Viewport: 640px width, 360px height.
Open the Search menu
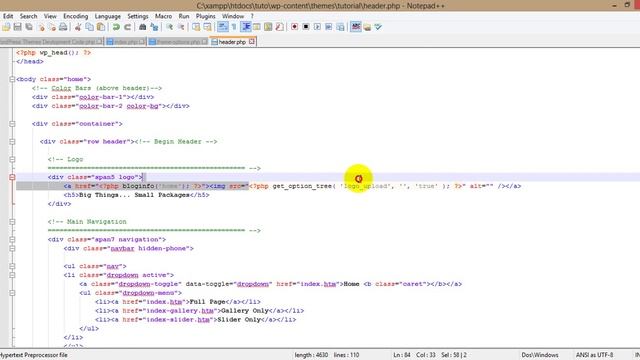coord(29,16)
